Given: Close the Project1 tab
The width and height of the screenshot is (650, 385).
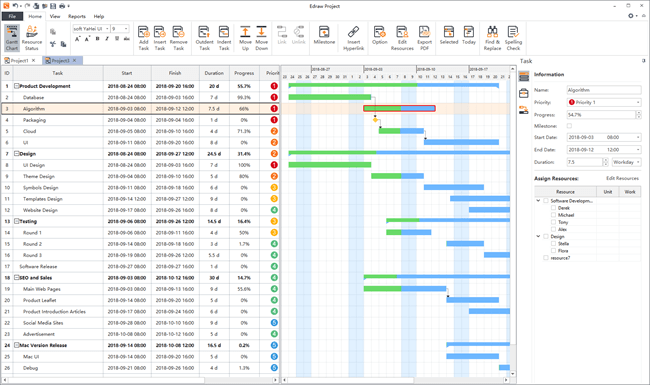Looking at the screenshot, I should (34, 61).
